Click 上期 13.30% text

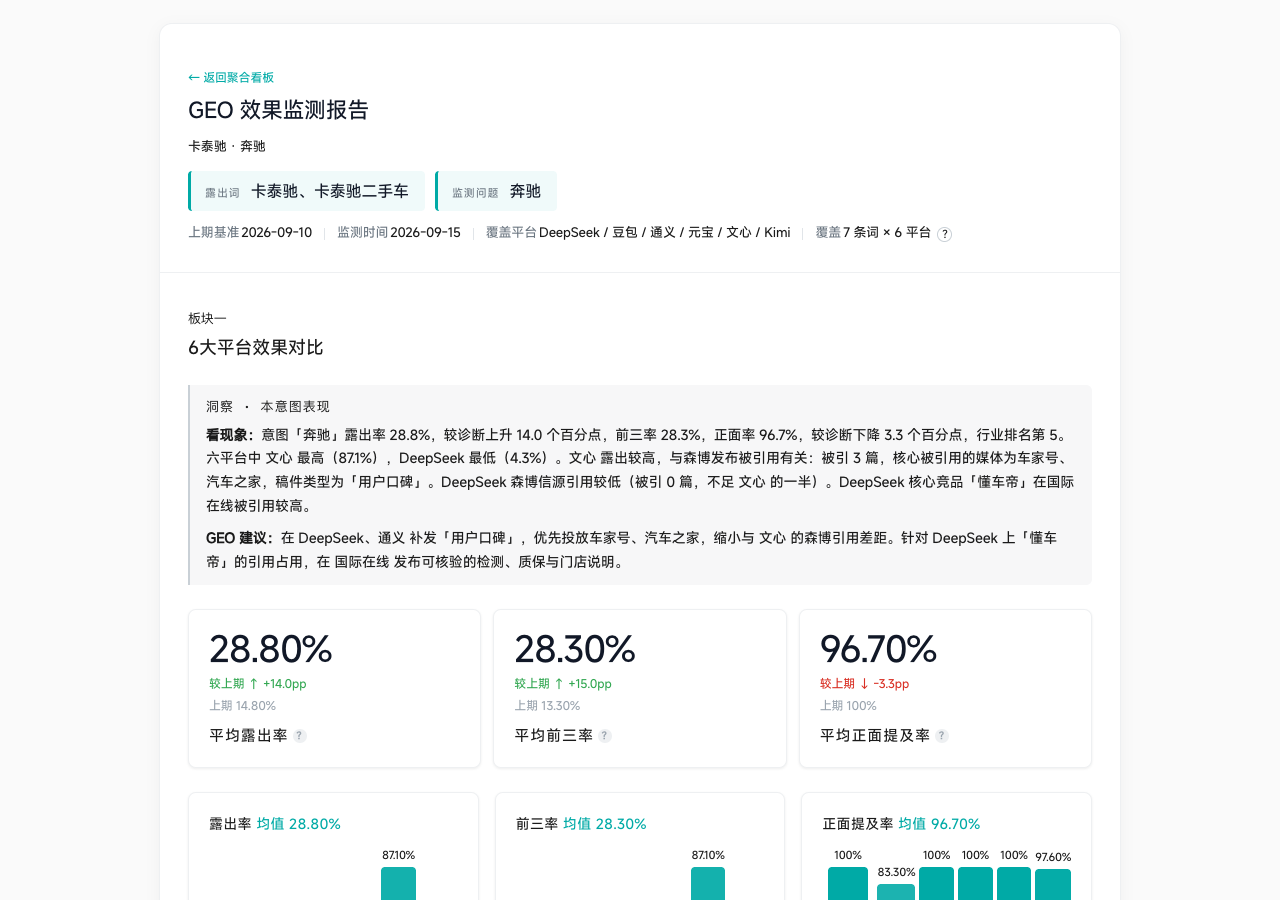(x=547, y=706)
